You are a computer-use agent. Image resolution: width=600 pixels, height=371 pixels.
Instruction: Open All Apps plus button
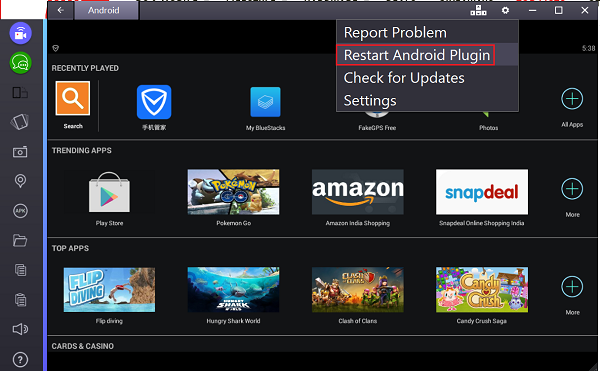point(572,99)
